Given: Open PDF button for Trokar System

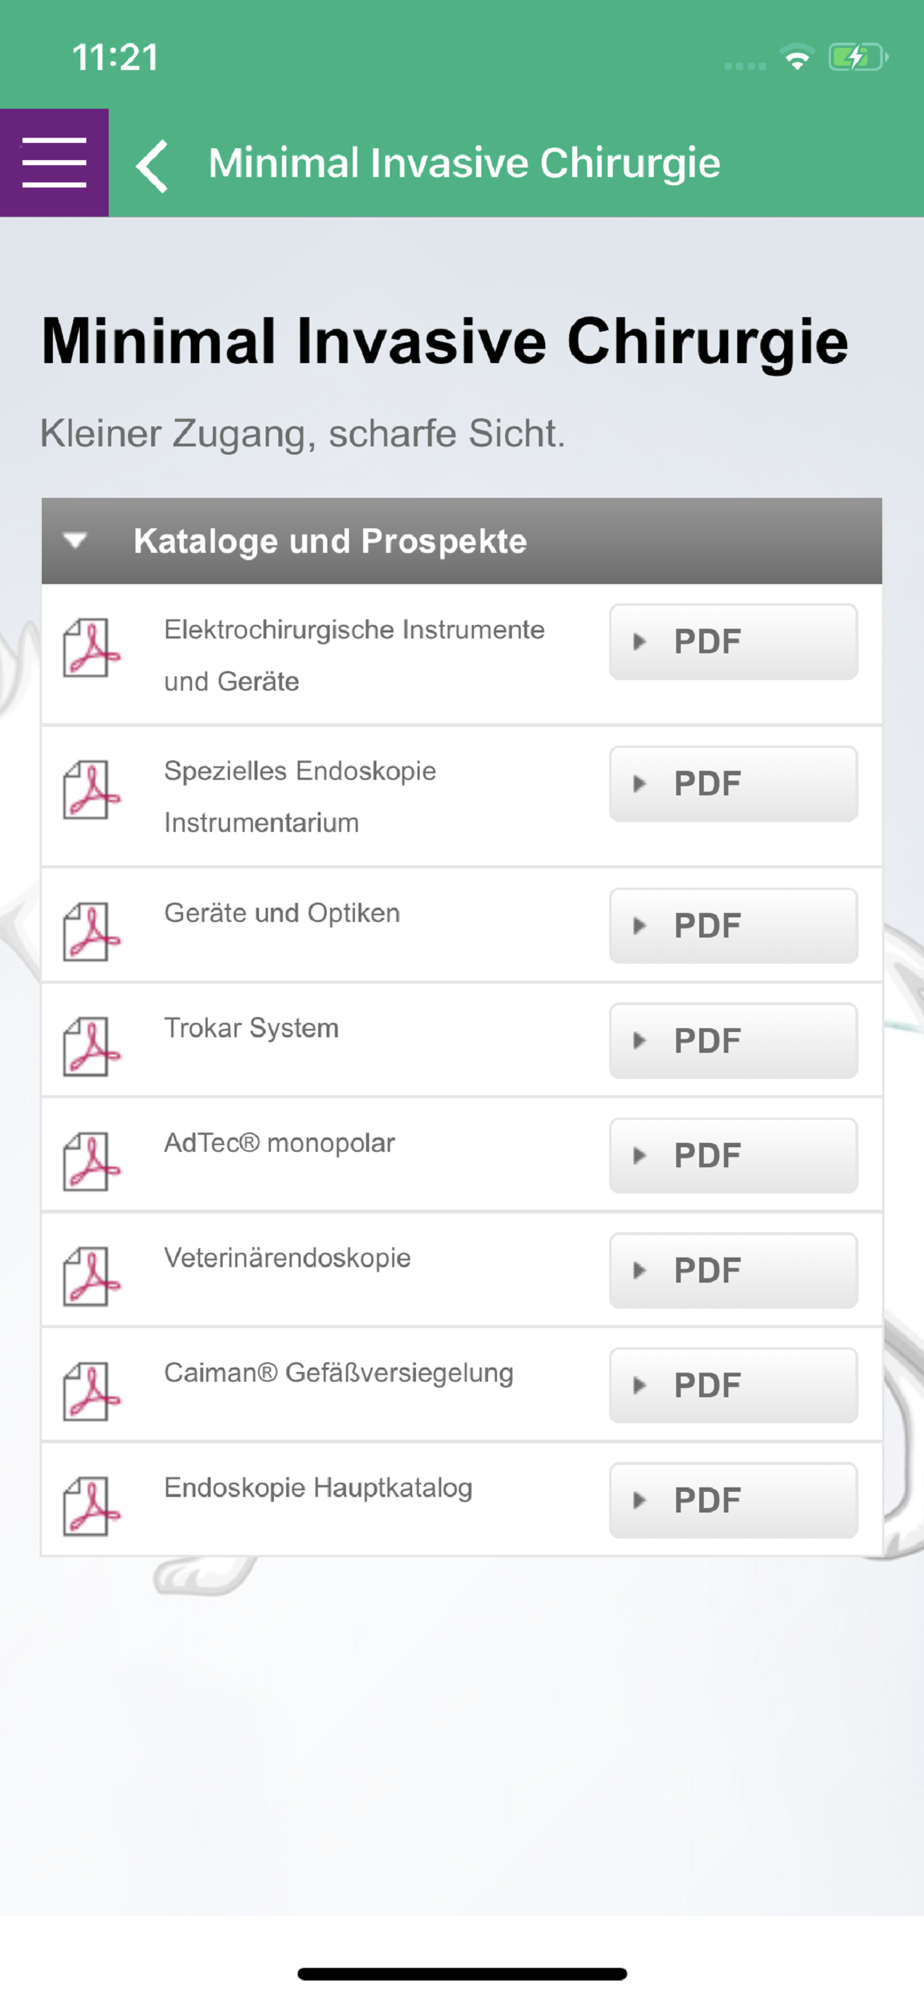Looking at the screenshot, I should point(733,1041).
